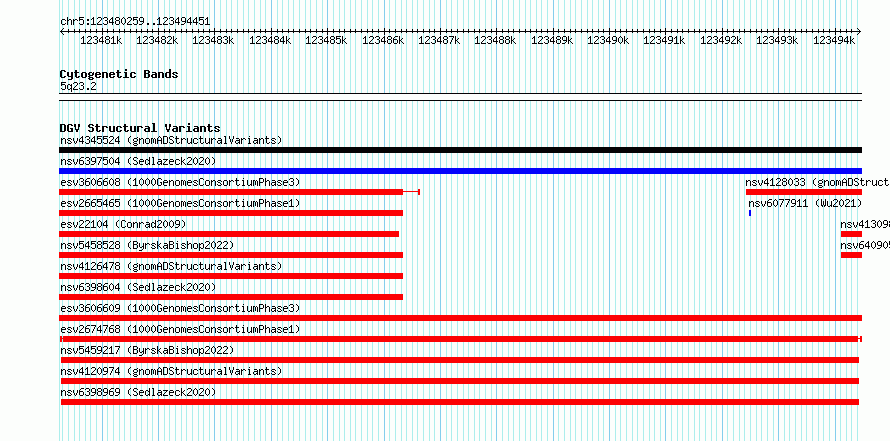The width and height of the screenshot is (890, 441).
Task: Select the long blue nsv6397504 bar
Action: pyautogui.click(x=460, y=171)
